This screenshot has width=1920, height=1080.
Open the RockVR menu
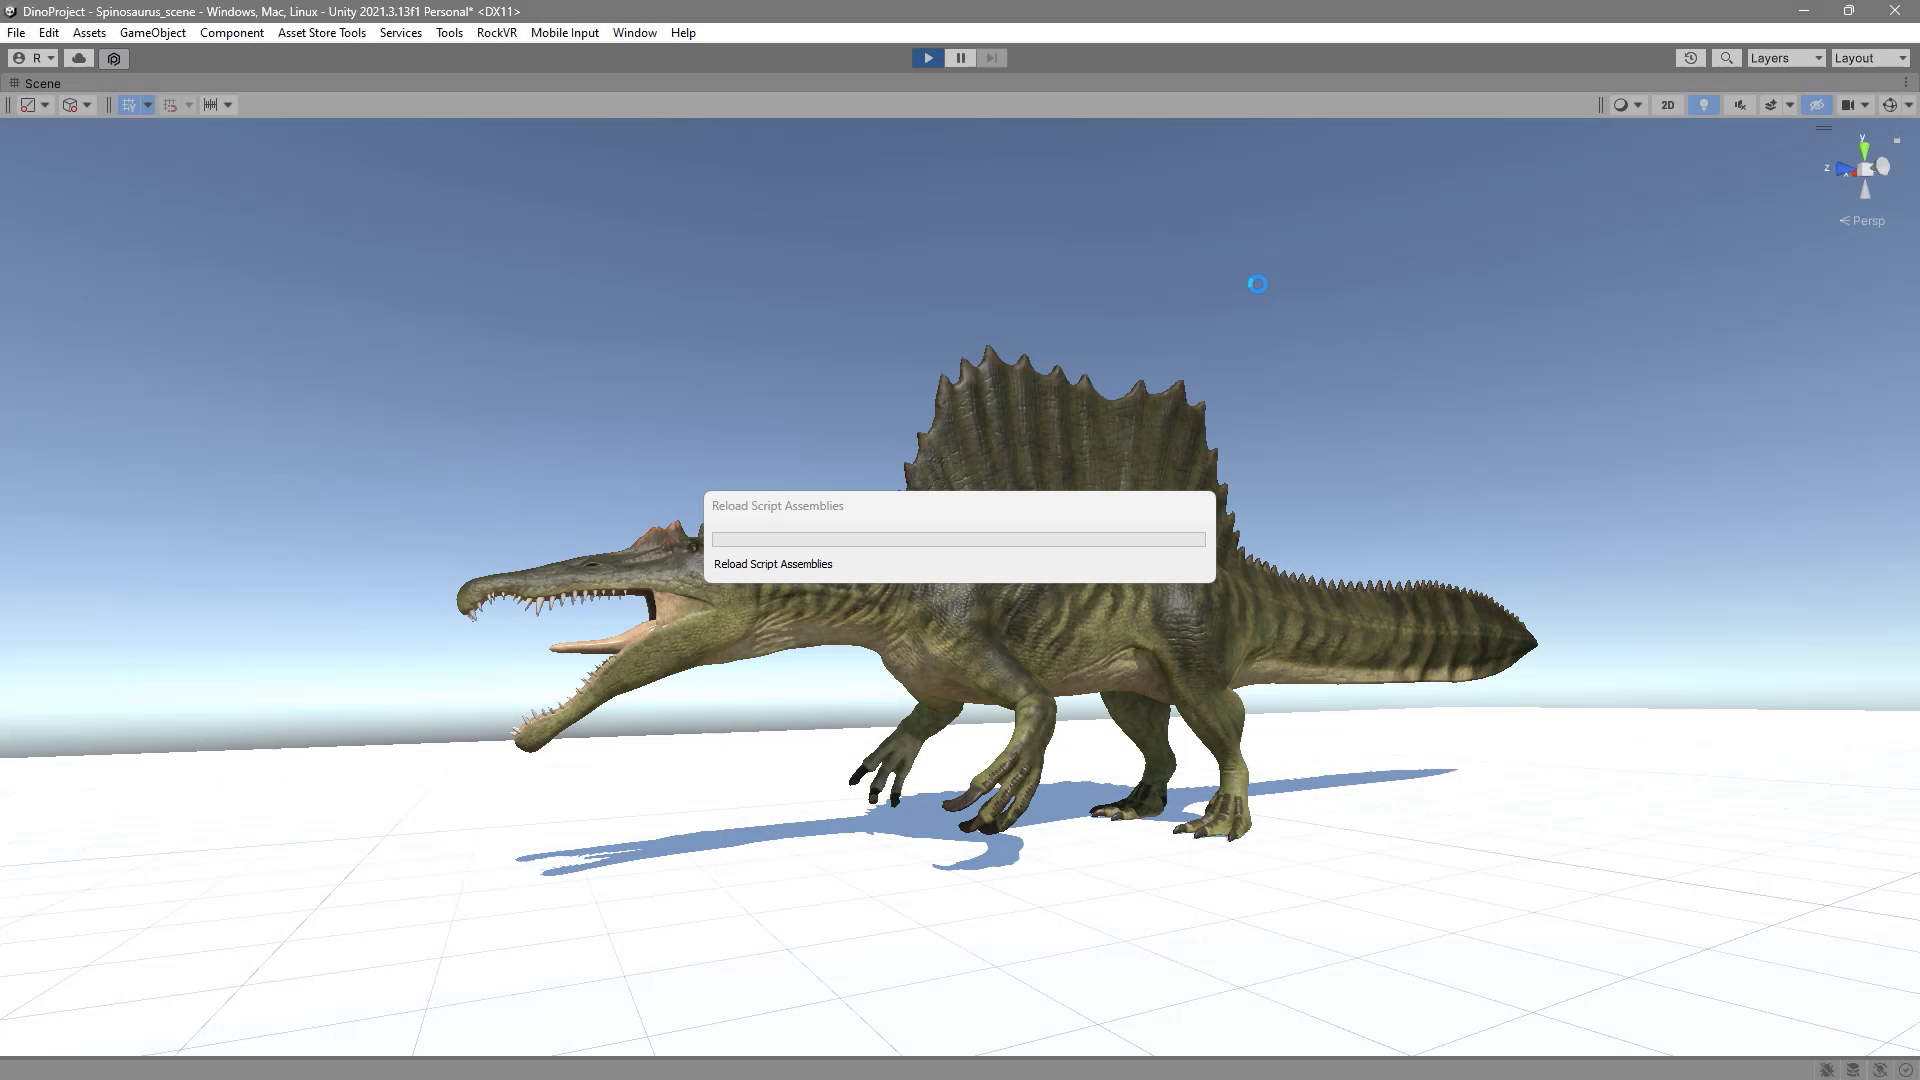tap(497, 33)
